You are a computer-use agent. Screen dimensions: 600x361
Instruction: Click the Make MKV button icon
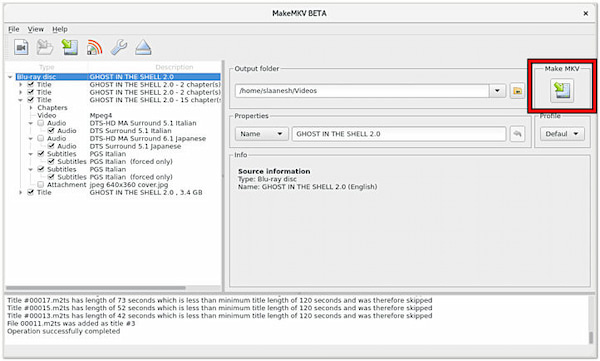tap(562, 91)
